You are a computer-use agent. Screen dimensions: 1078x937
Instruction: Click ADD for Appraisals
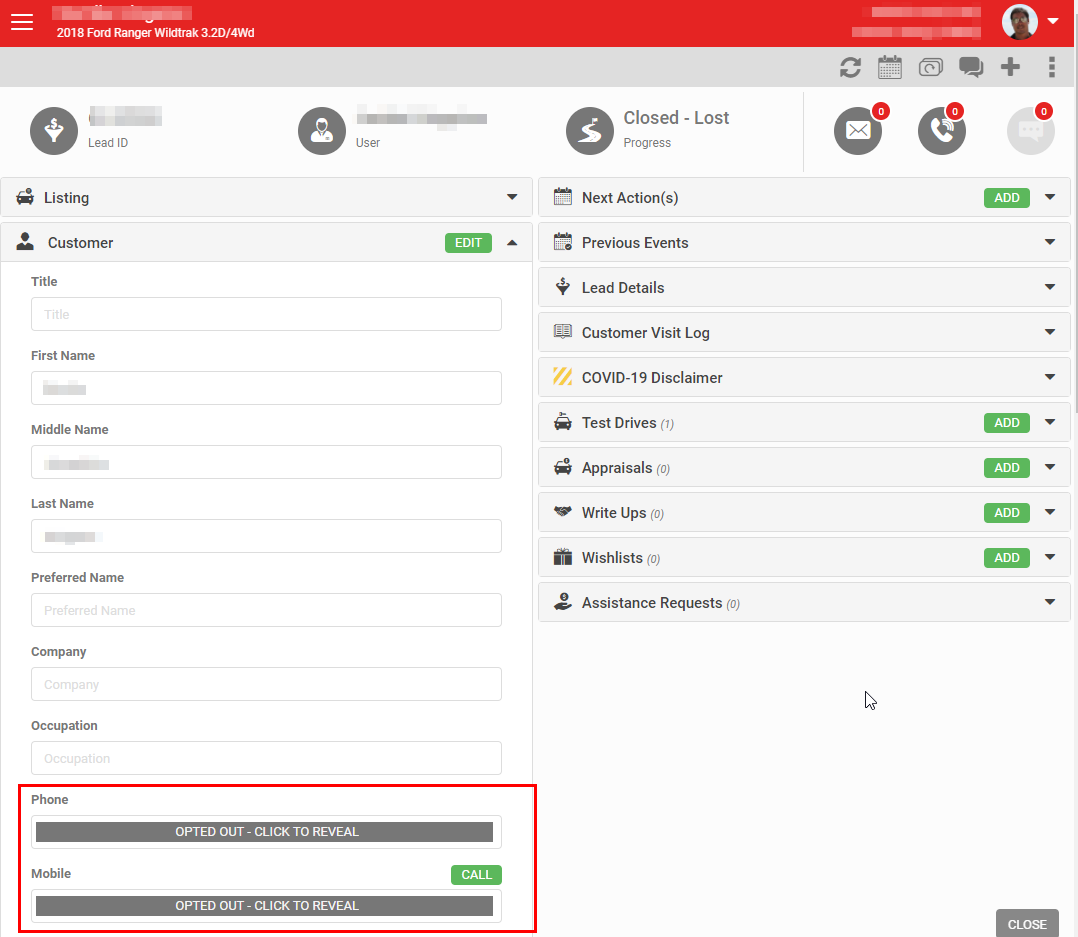(1006, 467)
